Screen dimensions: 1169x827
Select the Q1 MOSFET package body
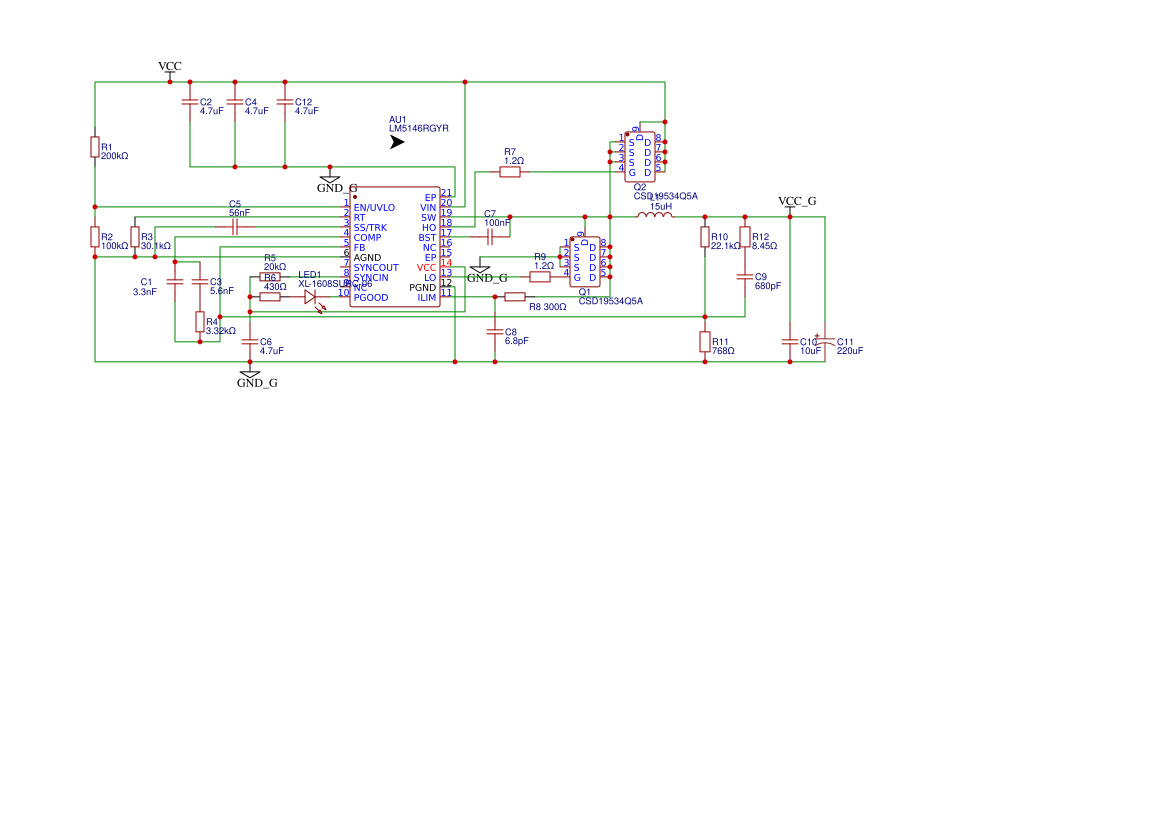coord(584,262)
